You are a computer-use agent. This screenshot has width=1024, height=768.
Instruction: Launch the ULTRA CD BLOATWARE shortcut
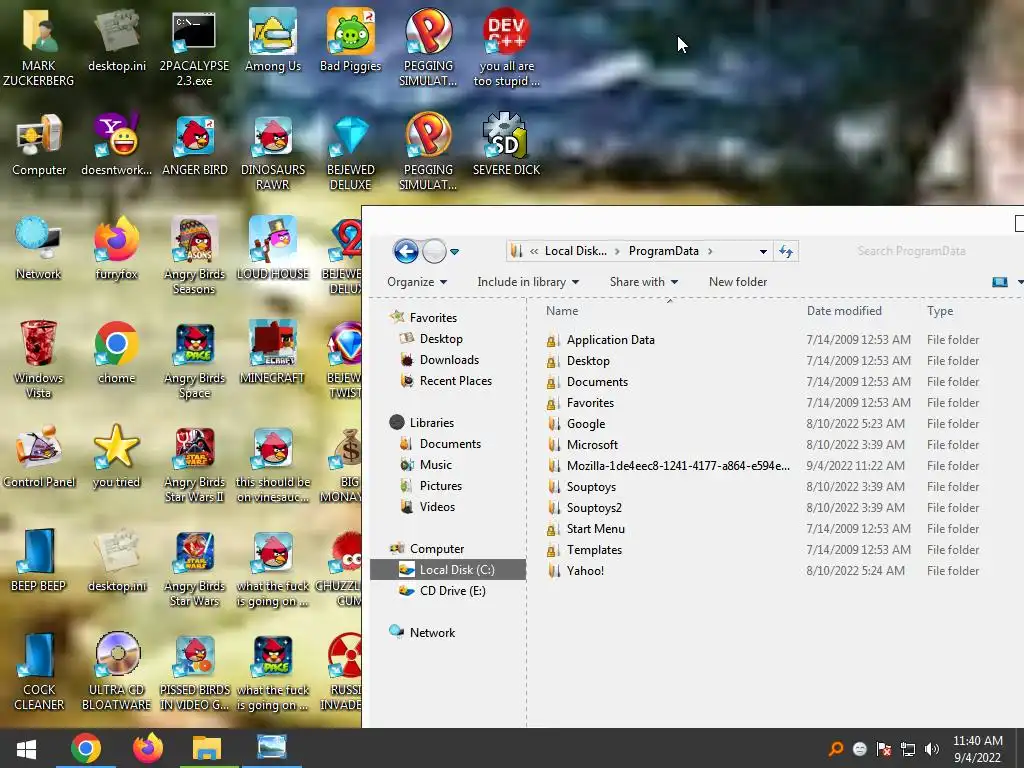(x=116, y=671)
